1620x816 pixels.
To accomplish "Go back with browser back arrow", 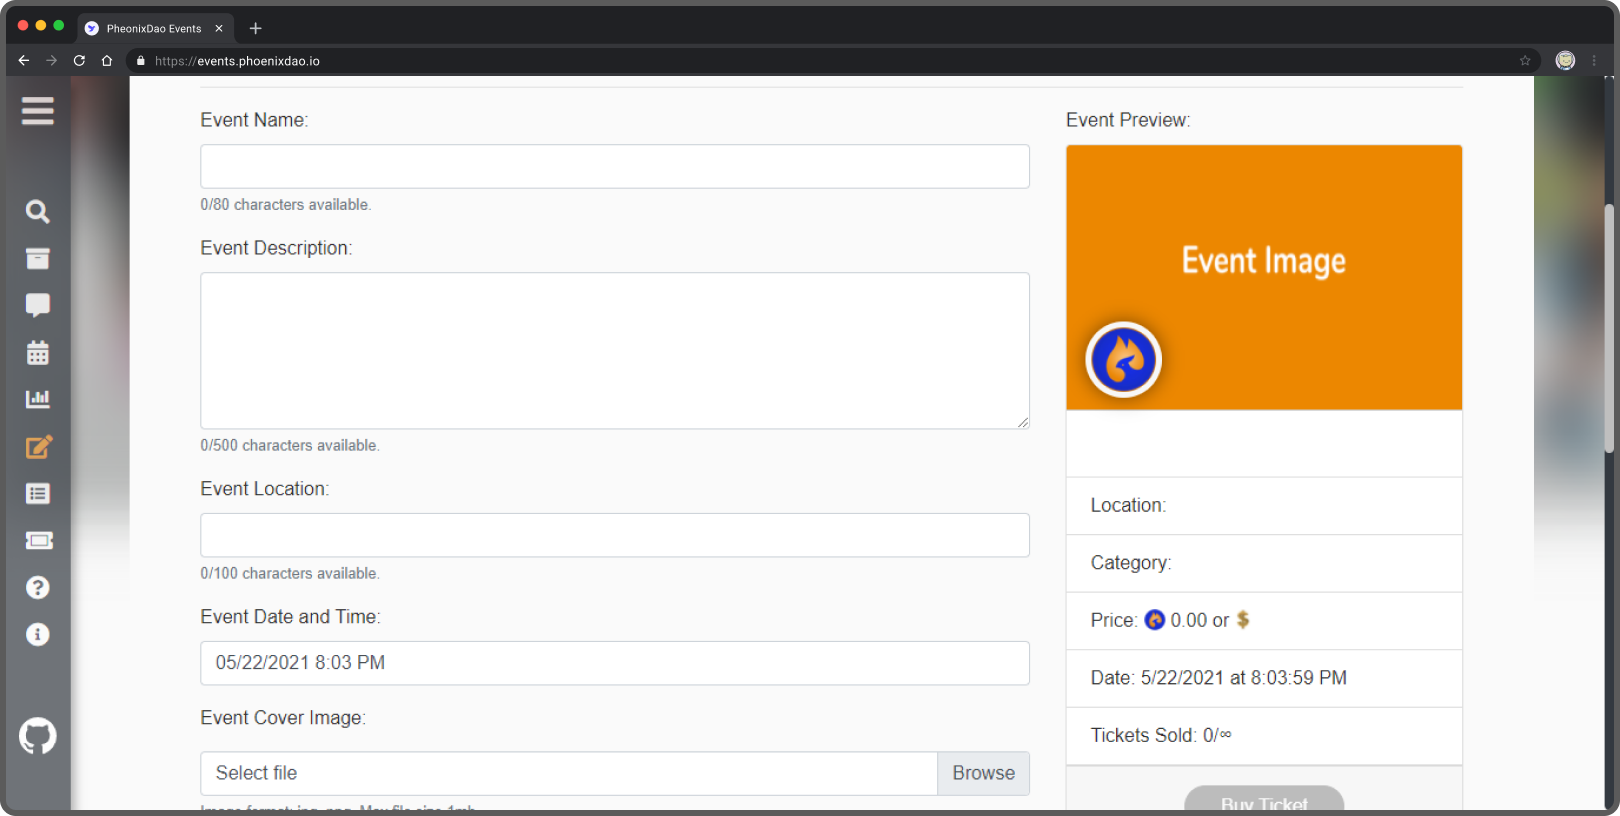I will coord(24,61).
